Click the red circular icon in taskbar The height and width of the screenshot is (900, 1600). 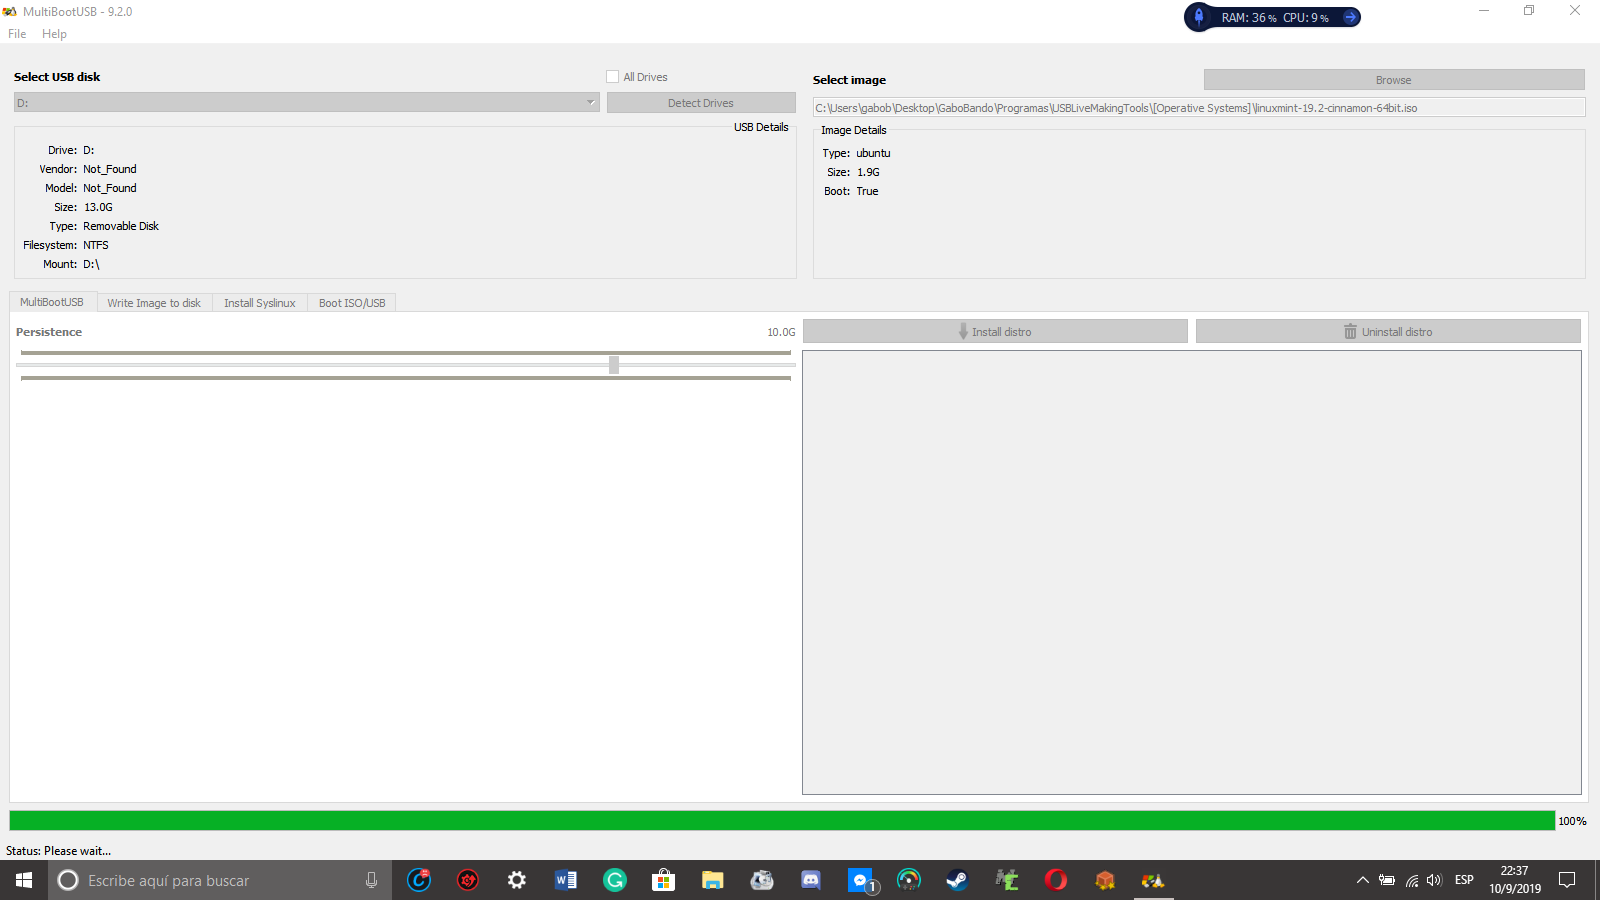467,880
